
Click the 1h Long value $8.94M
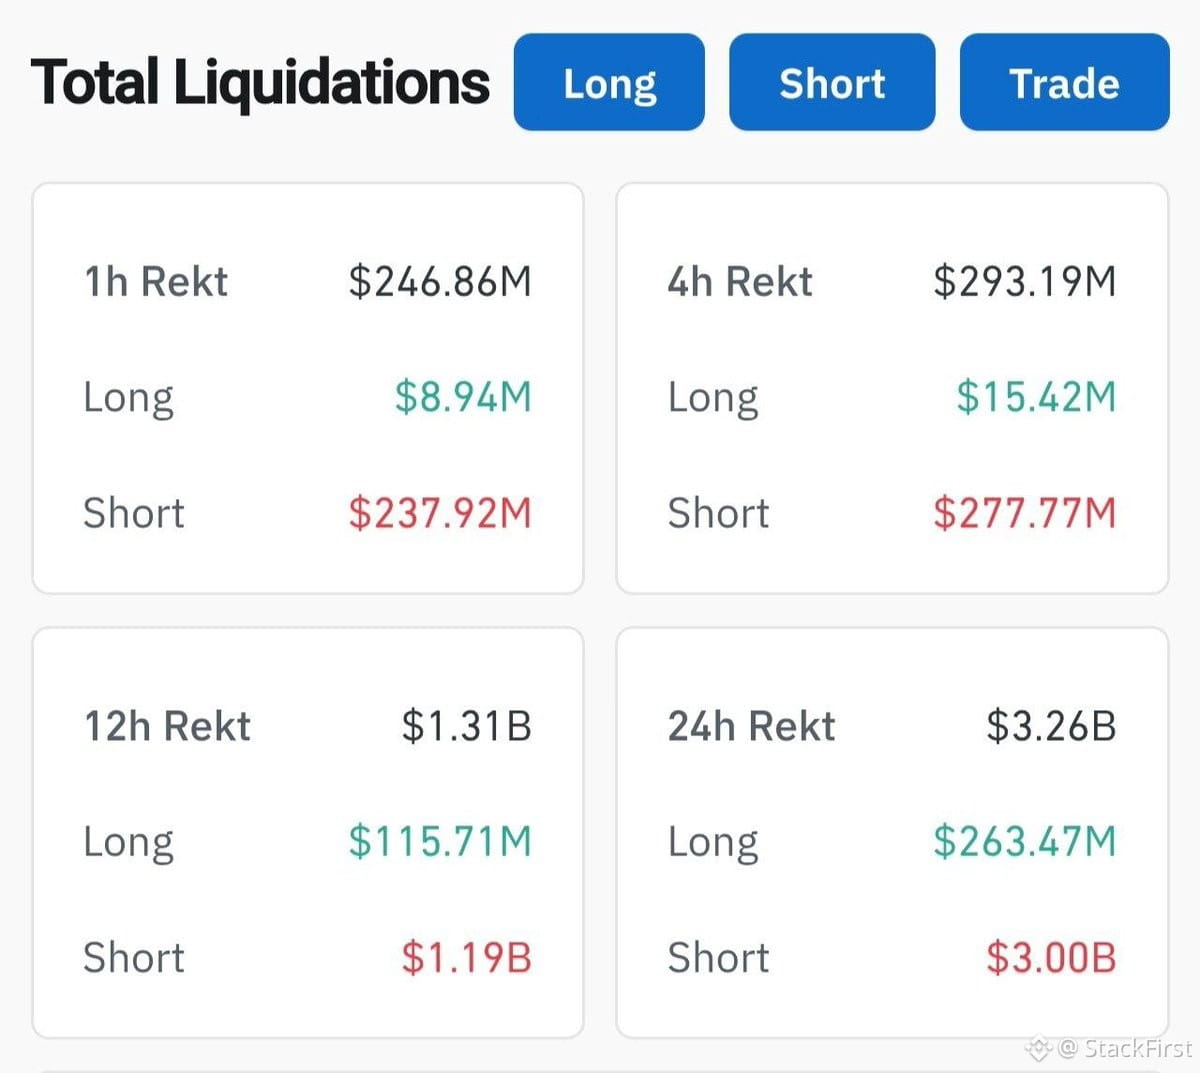[x=463, y=397]
